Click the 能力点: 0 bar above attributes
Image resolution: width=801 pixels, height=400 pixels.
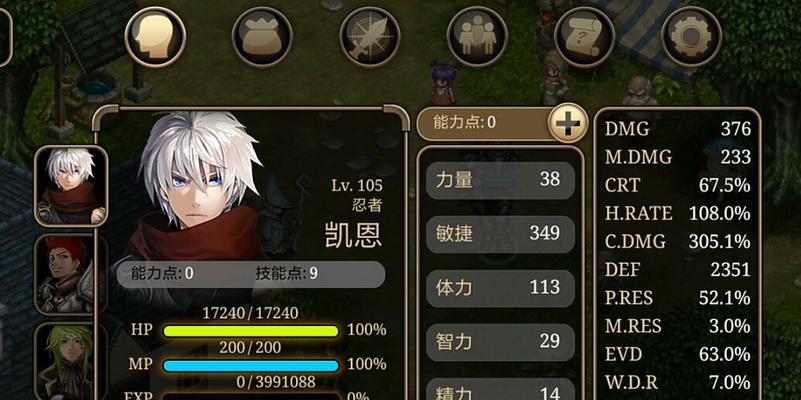point(485,123)
